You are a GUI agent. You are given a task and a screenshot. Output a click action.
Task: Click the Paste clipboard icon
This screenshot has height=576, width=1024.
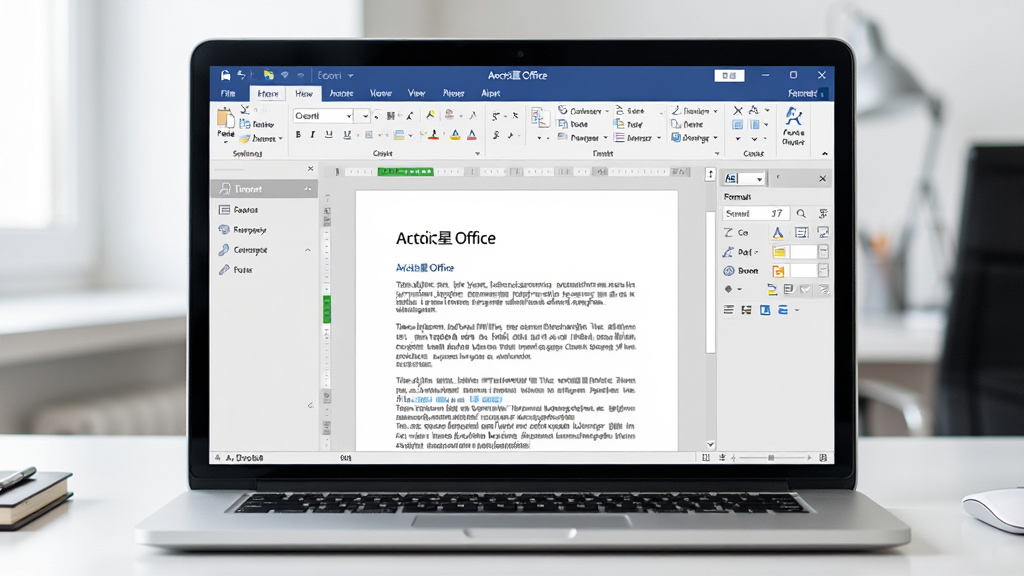click(225, 119)
